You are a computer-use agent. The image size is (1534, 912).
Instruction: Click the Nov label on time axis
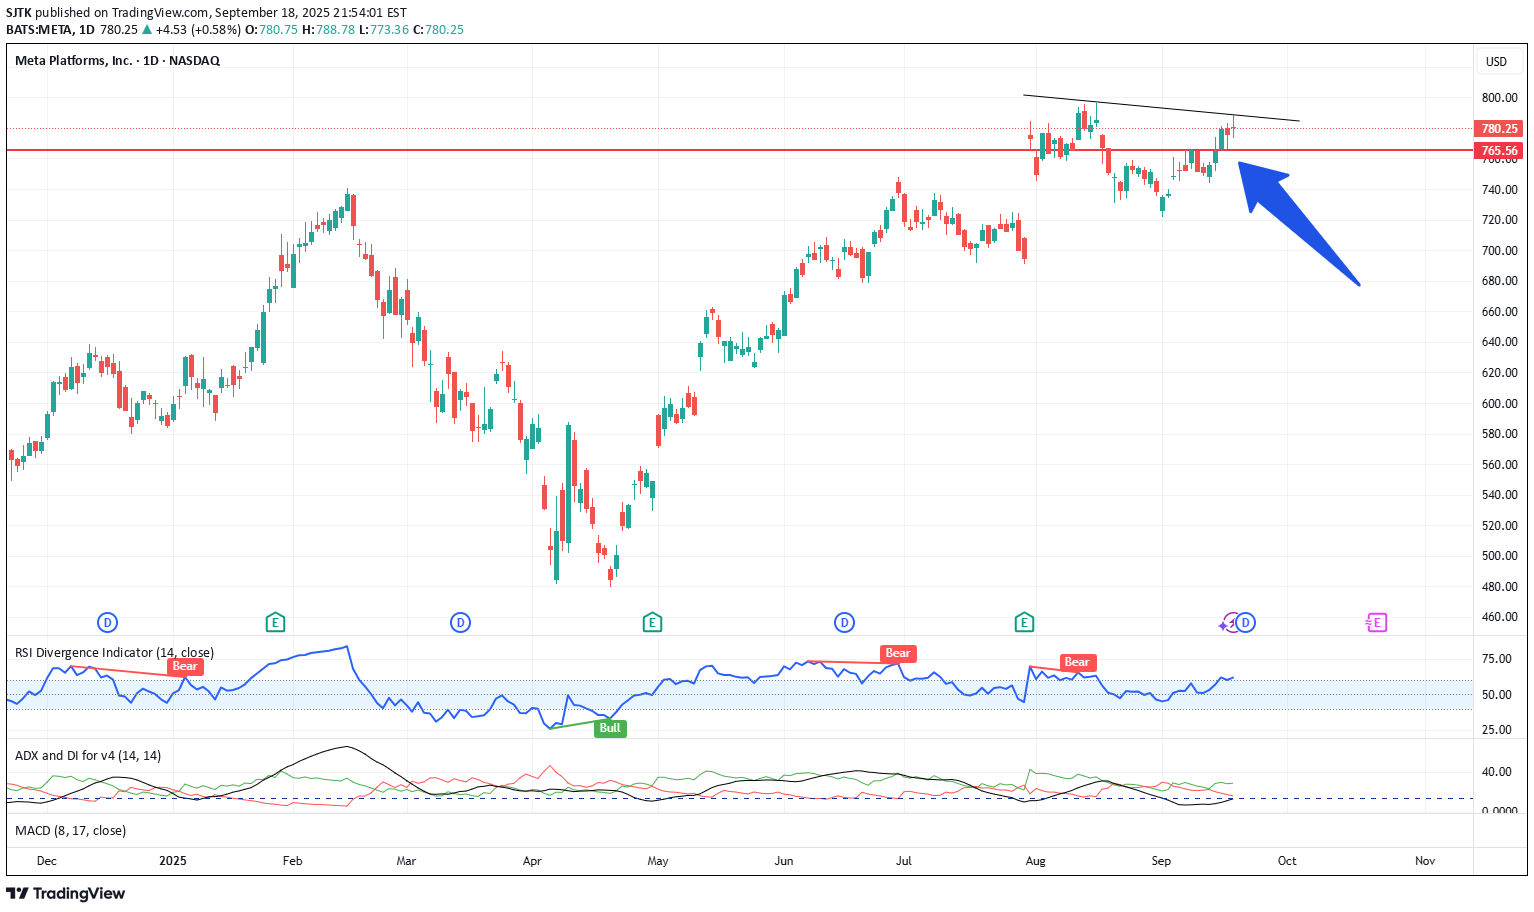click(1425, 861)
